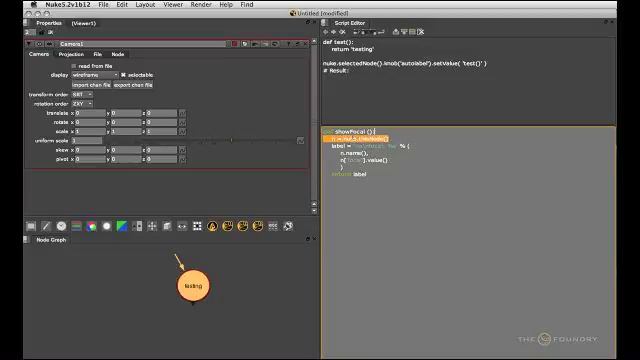Click the import chan file button
640x360 pixels.
pyautogui.click(x=91, y=85)
